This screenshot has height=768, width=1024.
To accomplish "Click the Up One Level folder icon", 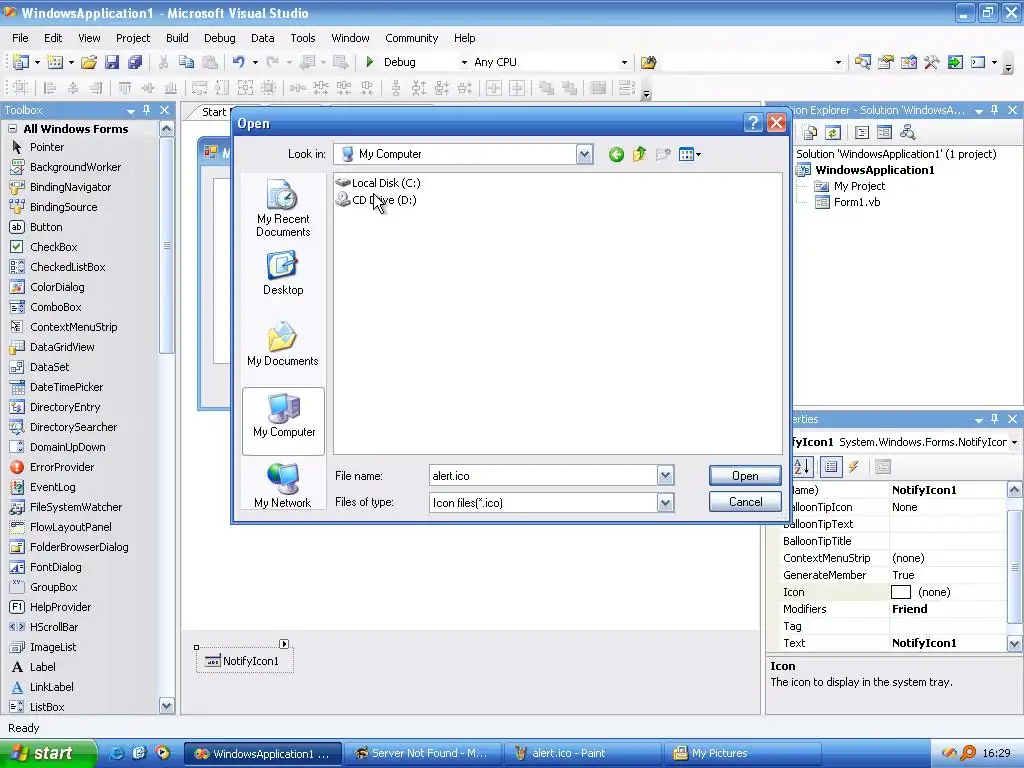I will 639,154.
